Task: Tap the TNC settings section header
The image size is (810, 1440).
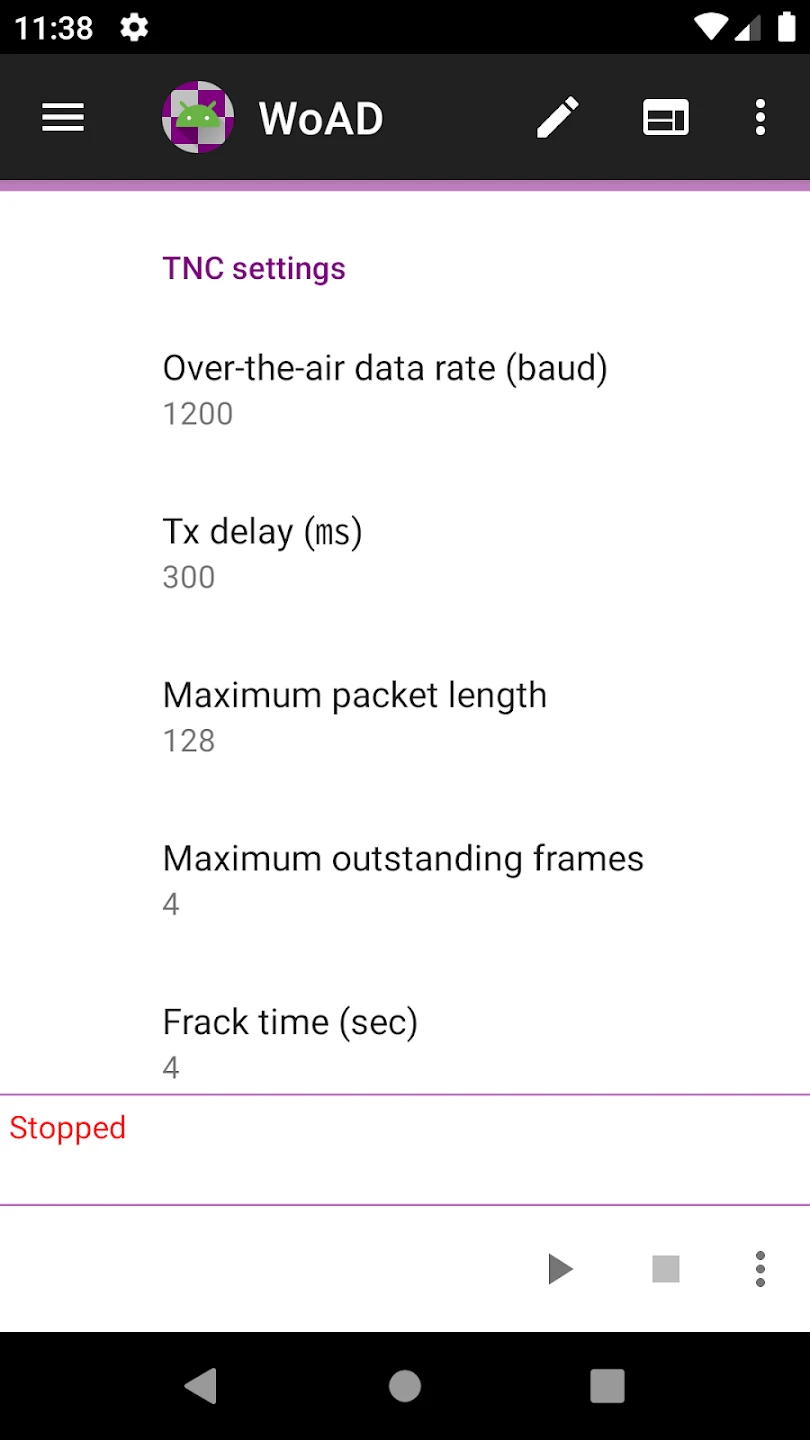Action: click(254, 268)
